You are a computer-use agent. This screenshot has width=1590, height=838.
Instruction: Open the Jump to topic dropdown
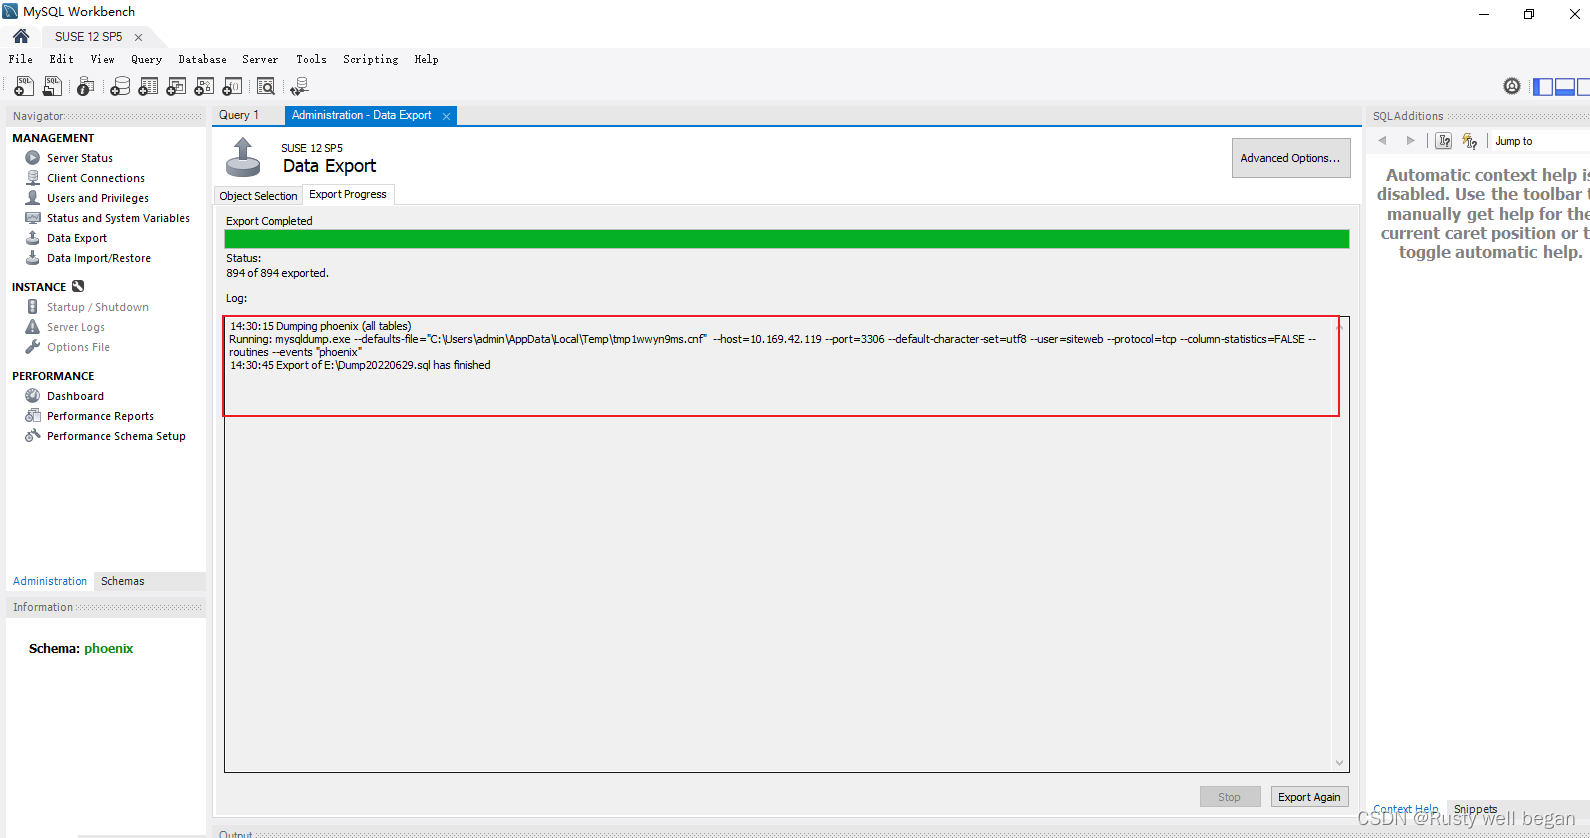[x=1540, y=141]
